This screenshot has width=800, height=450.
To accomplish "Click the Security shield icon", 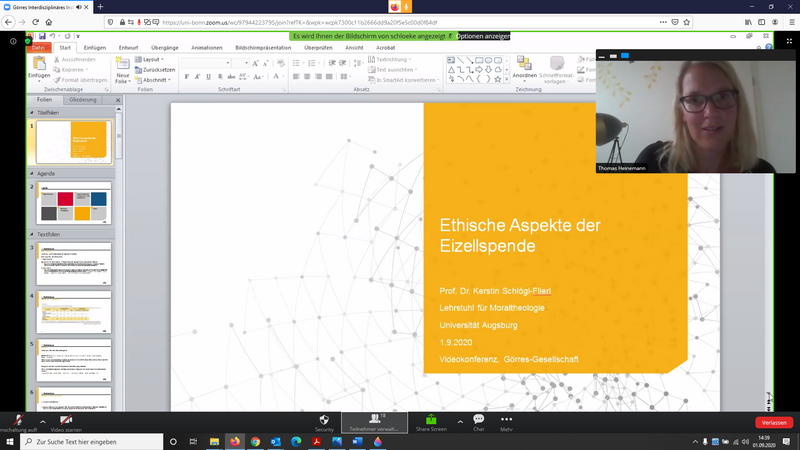I will [324, 419].
